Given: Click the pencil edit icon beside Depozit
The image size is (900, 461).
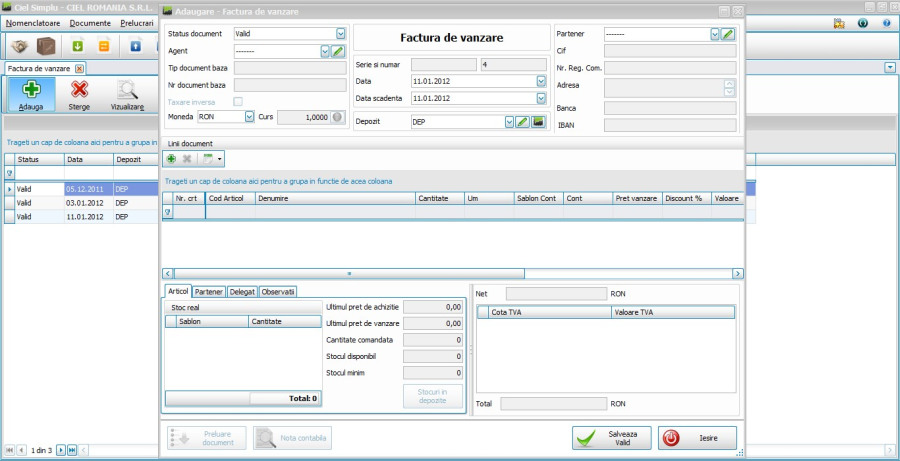Looking at the screenshot, I should pos(523,122).
